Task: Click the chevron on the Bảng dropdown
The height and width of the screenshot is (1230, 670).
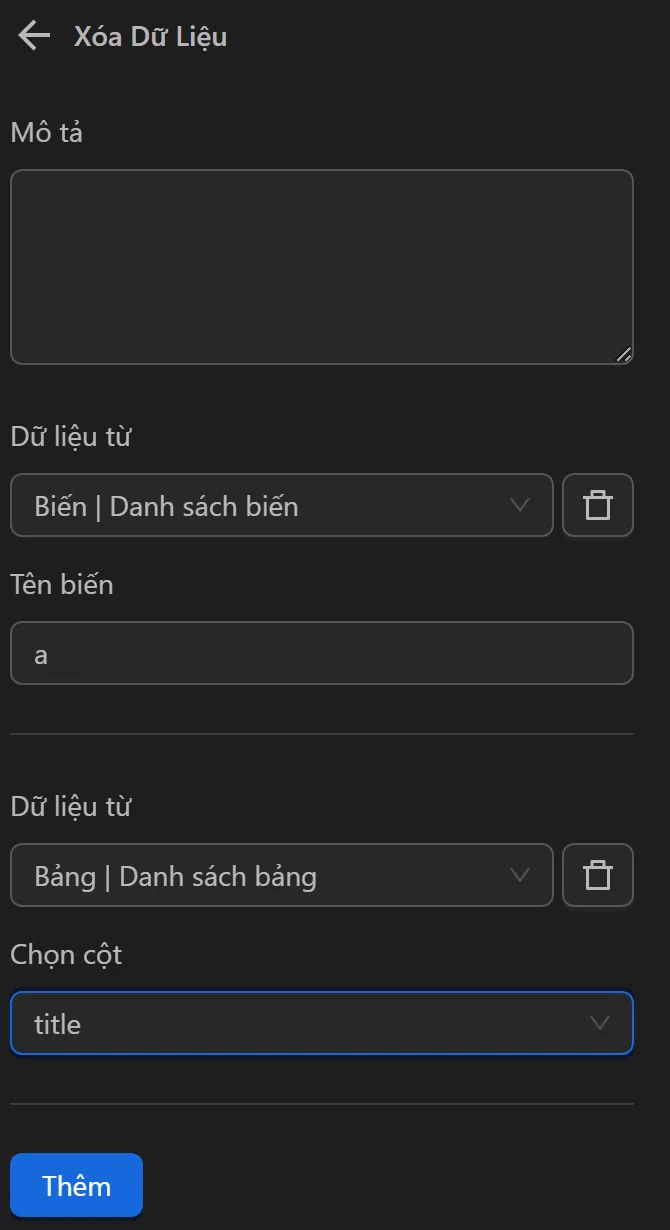Action: click(519, 875)
